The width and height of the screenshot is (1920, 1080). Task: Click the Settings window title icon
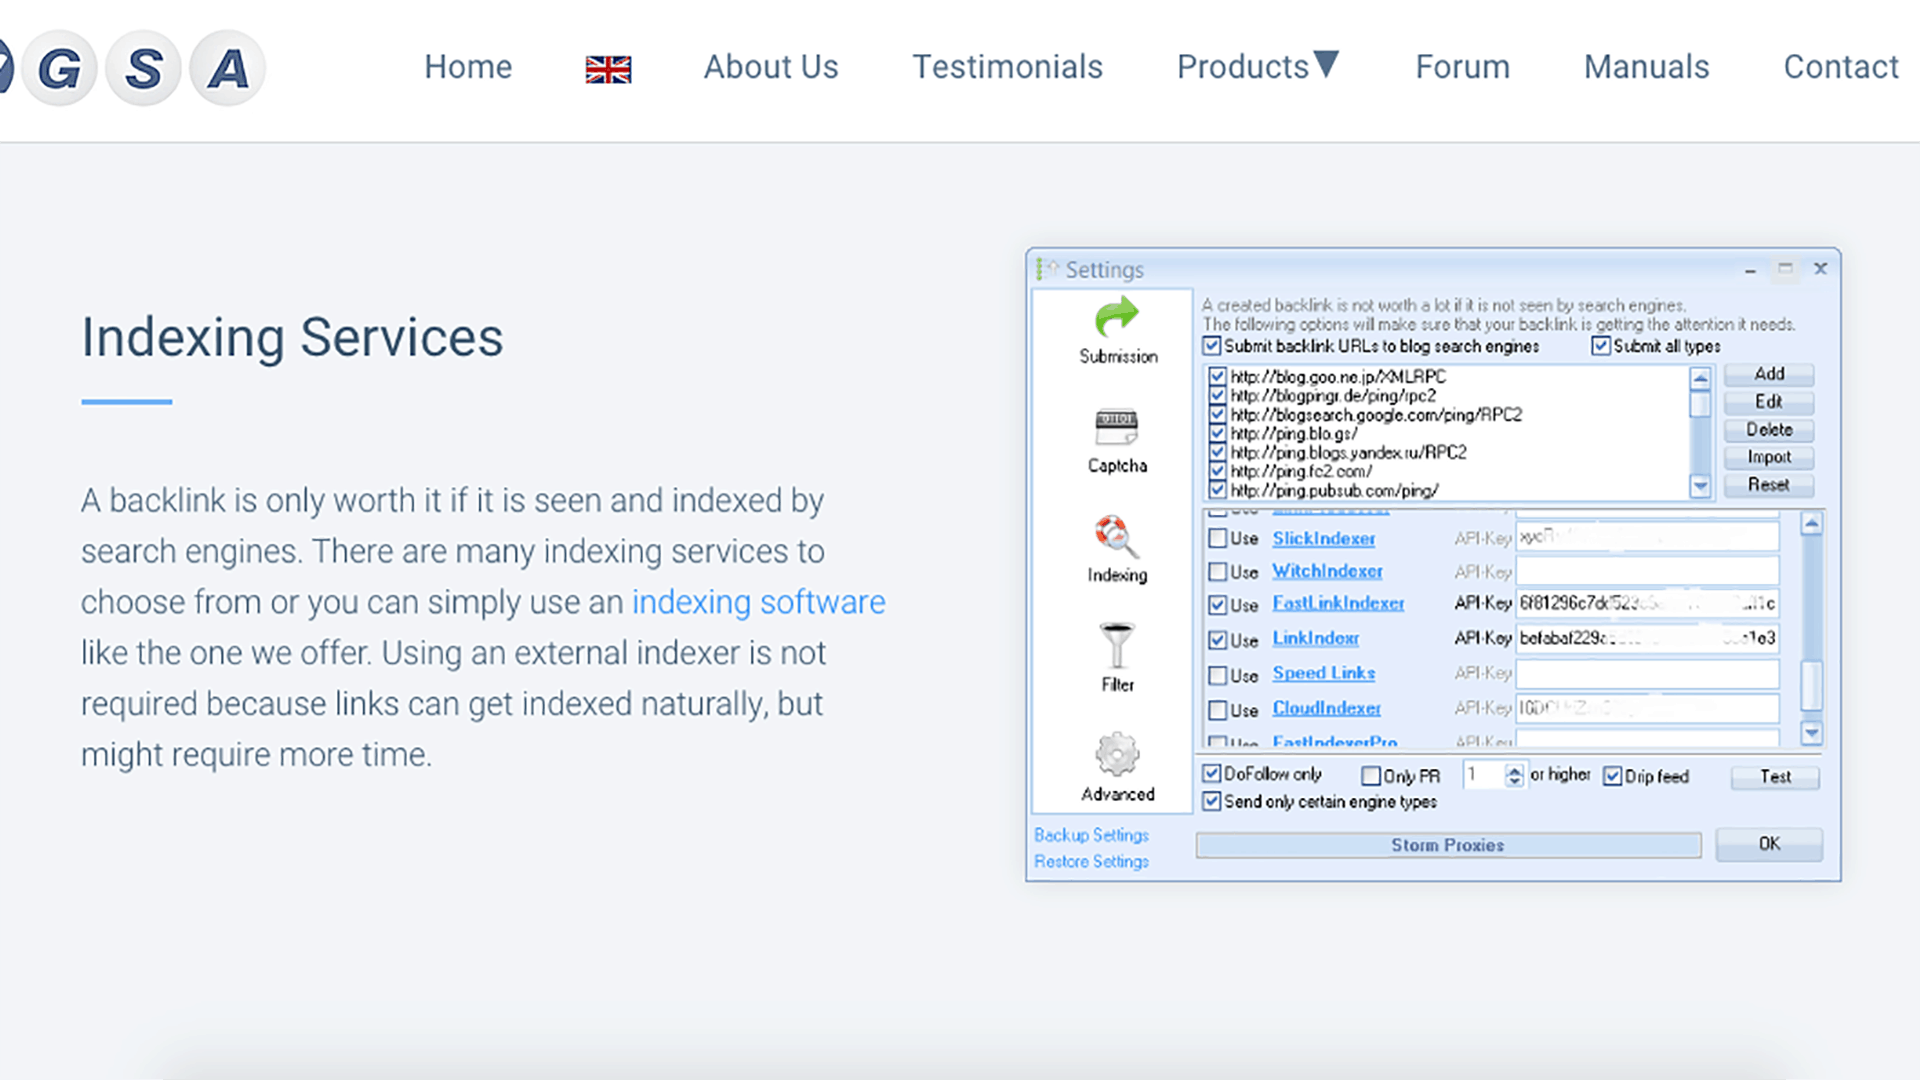pyautogui.click(x=1046, y=269)
